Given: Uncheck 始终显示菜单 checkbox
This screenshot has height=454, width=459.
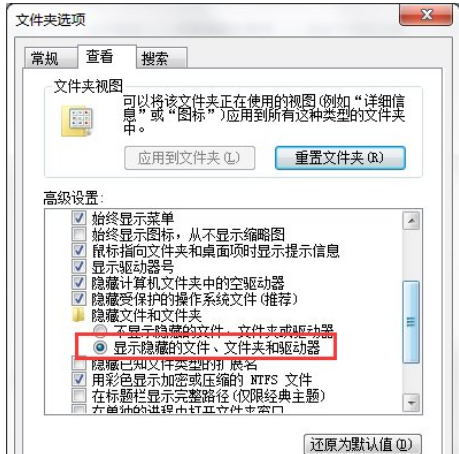Looking at the screenshot, I should tap(79, 218).
